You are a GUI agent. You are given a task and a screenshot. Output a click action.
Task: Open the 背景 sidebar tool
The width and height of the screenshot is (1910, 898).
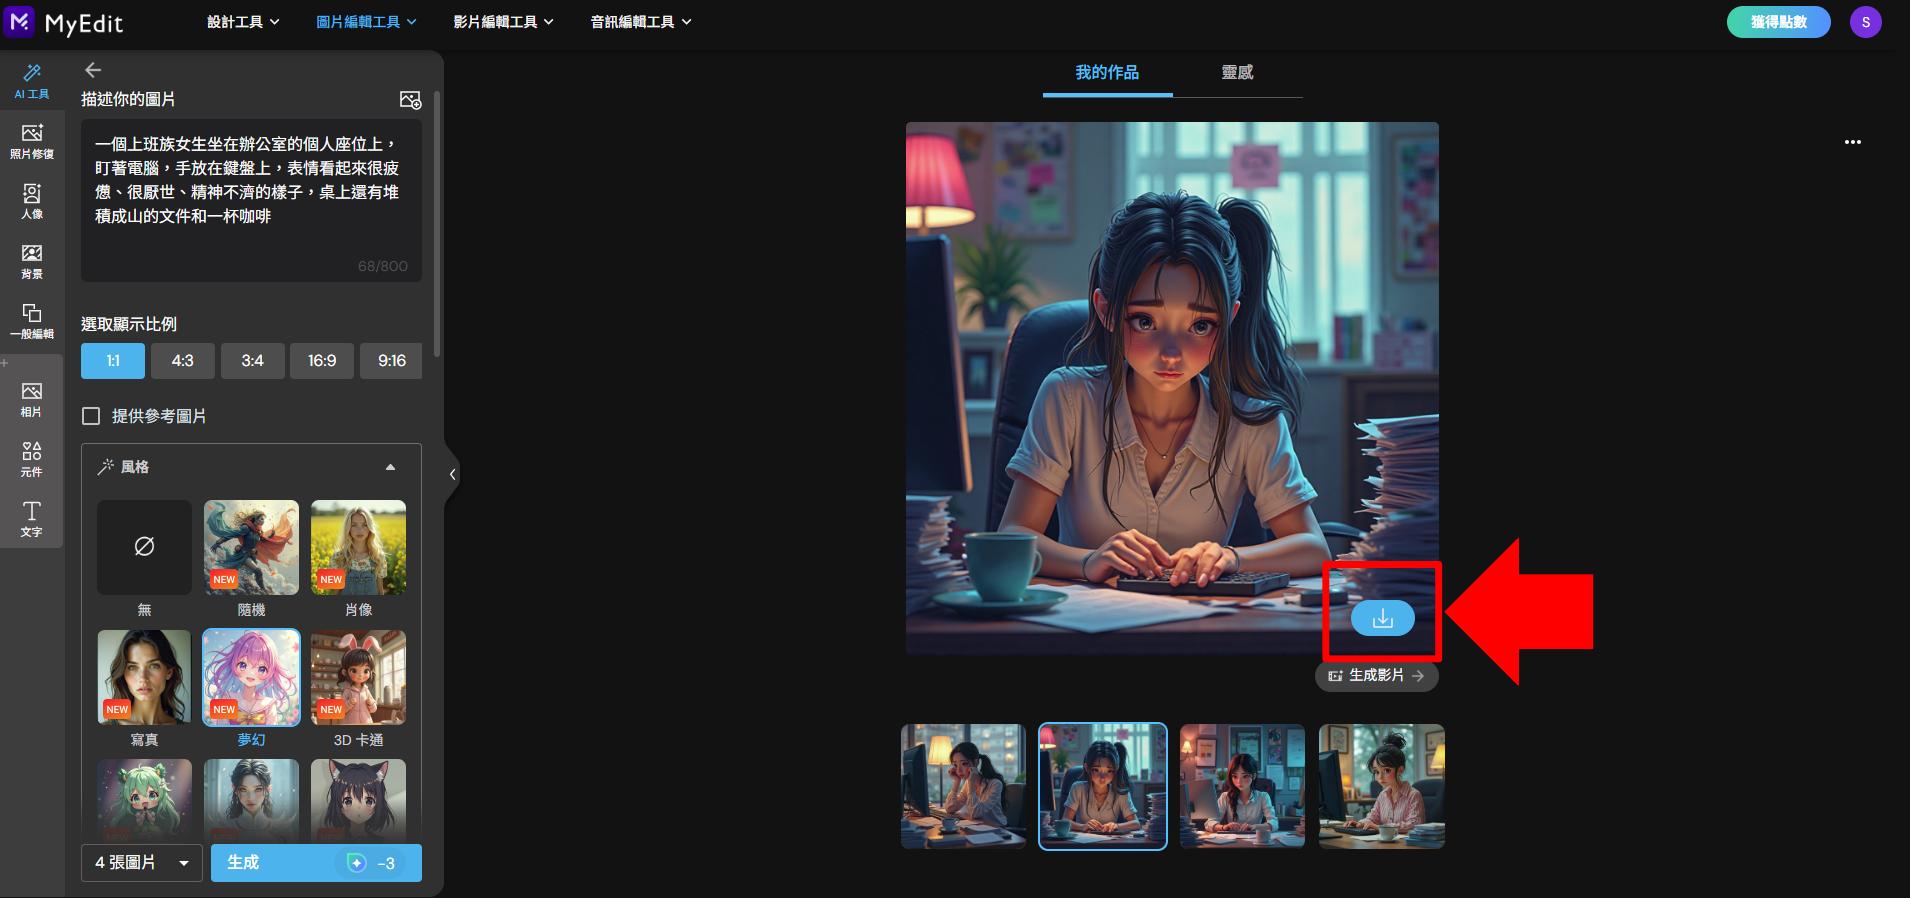tap(32, 261)
